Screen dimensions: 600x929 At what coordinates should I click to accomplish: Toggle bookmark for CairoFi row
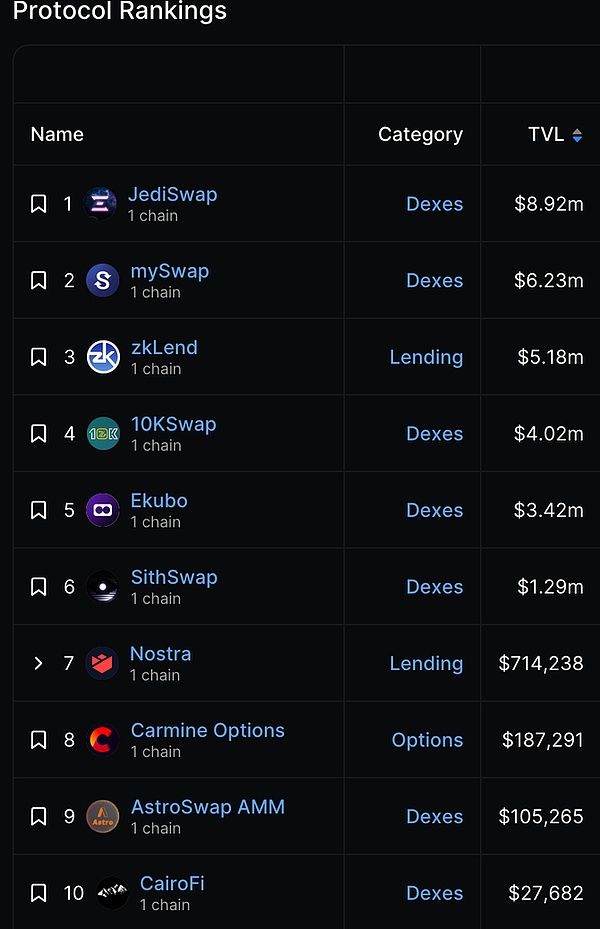point(38,893)
